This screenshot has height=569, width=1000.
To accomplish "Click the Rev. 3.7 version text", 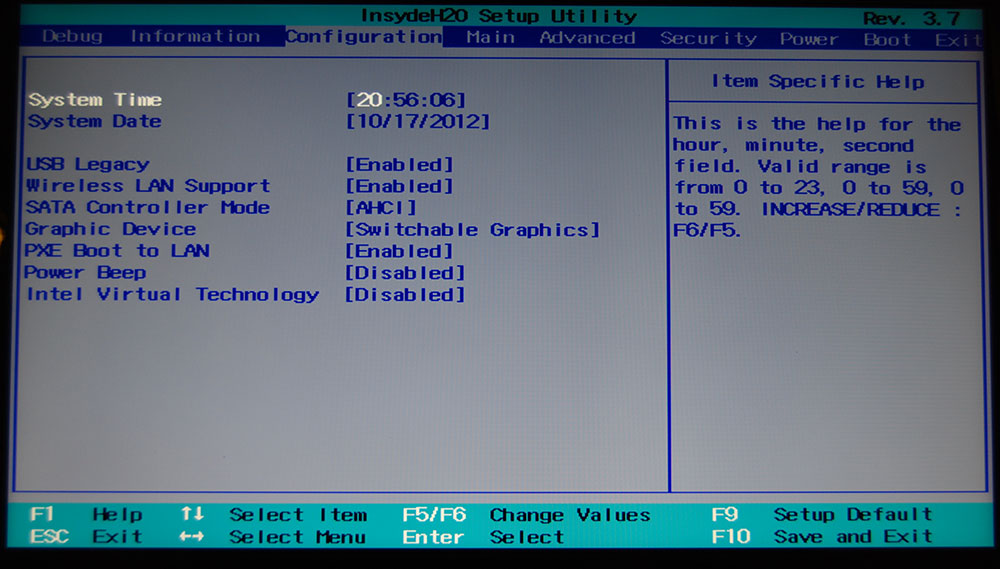I will tap(912, 18).
